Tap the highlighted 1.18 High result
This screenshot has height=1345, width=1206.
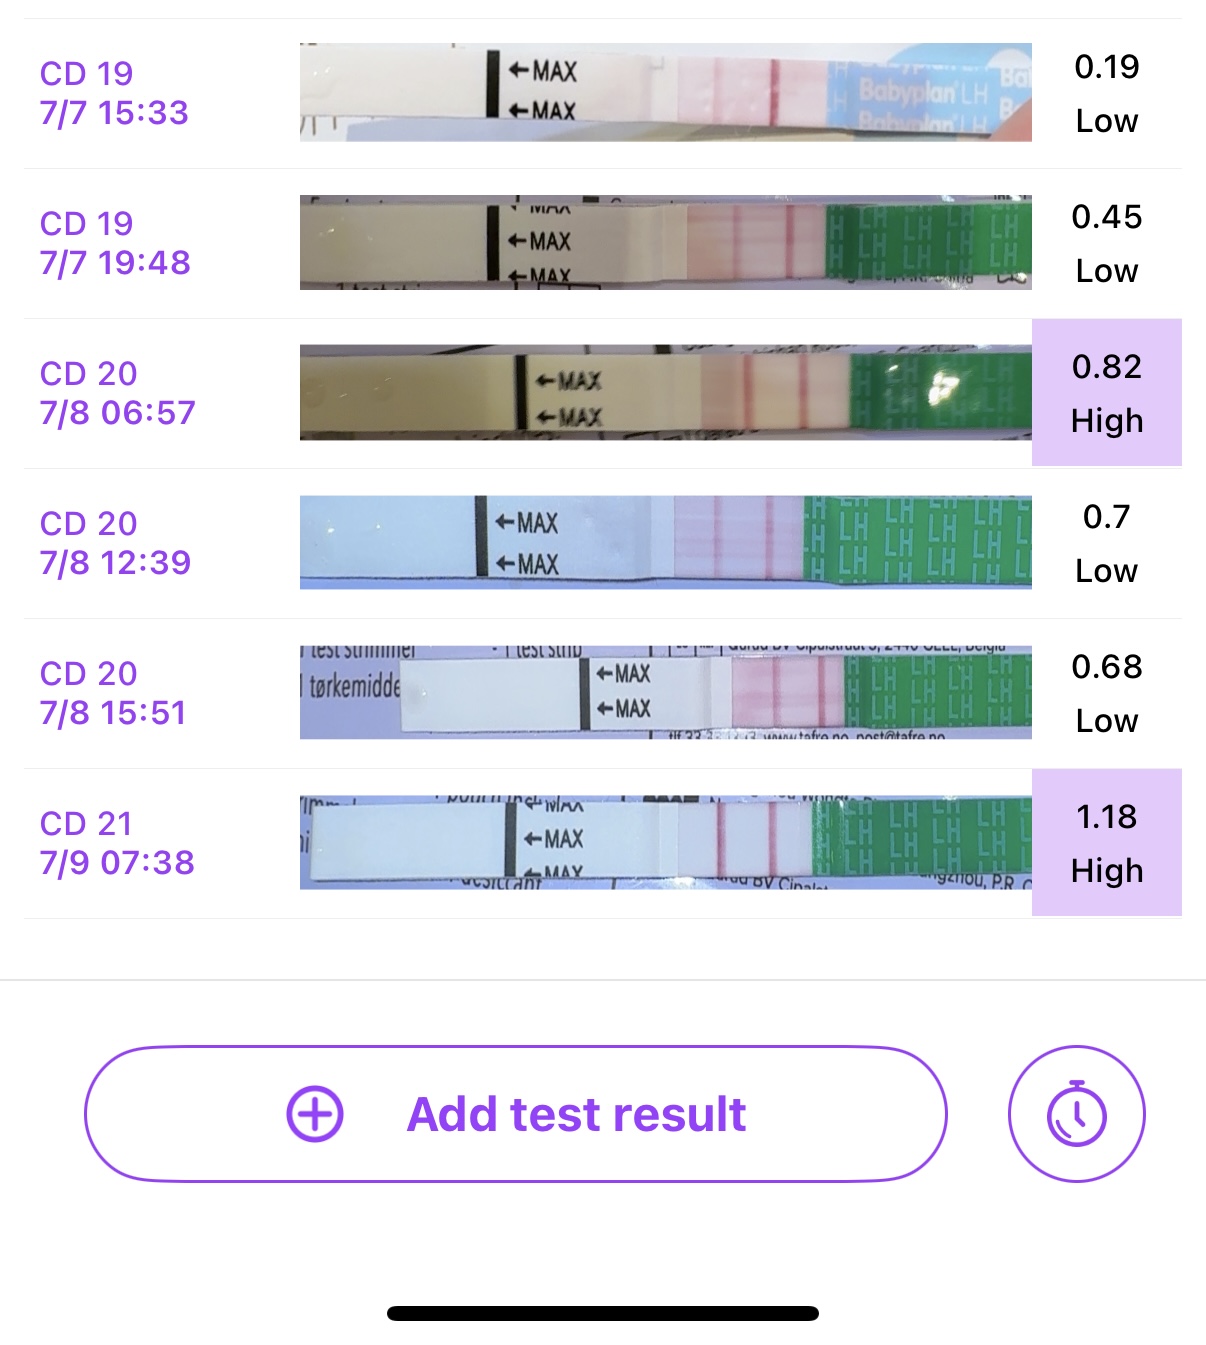[1106, 843]
